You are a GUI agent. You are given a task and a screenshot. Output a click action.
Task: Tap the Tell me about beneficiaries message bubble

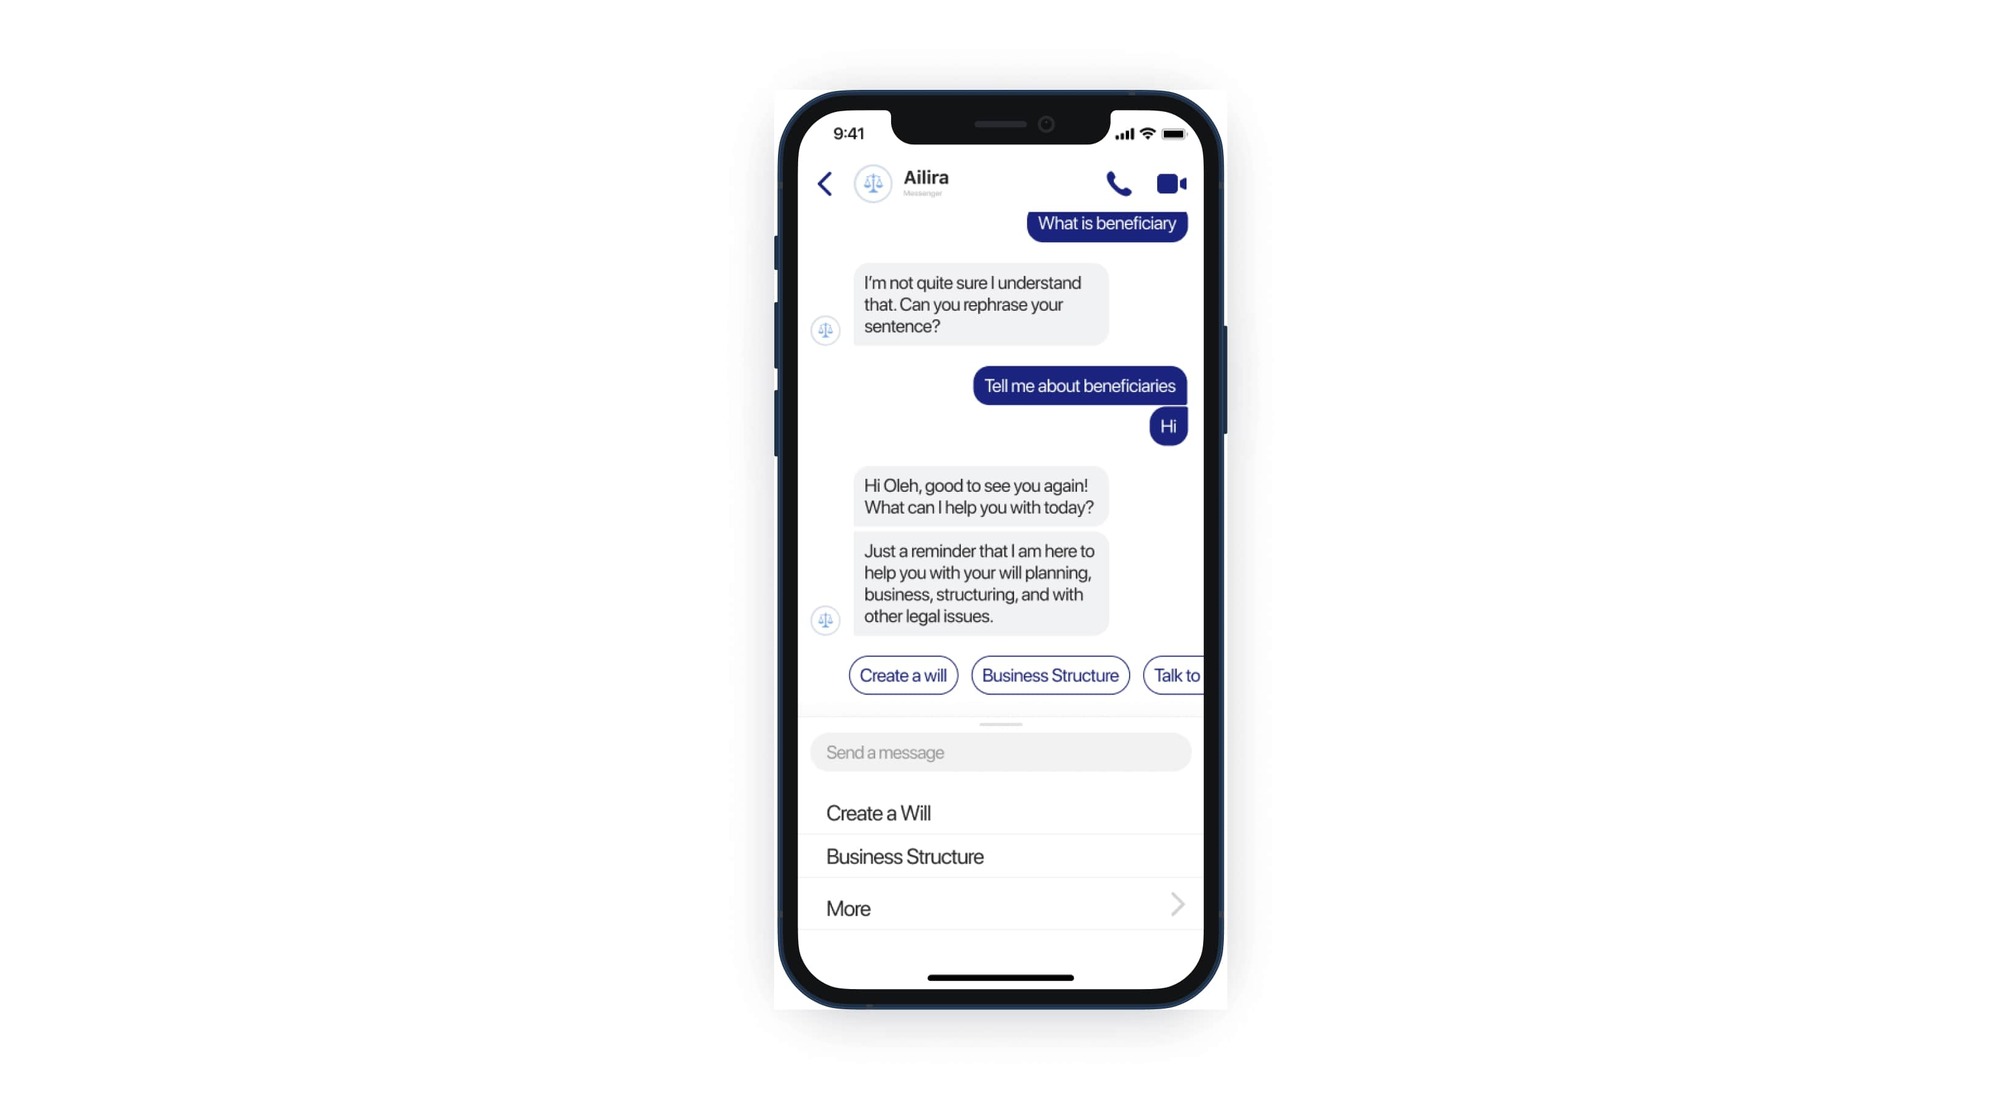1079,385
